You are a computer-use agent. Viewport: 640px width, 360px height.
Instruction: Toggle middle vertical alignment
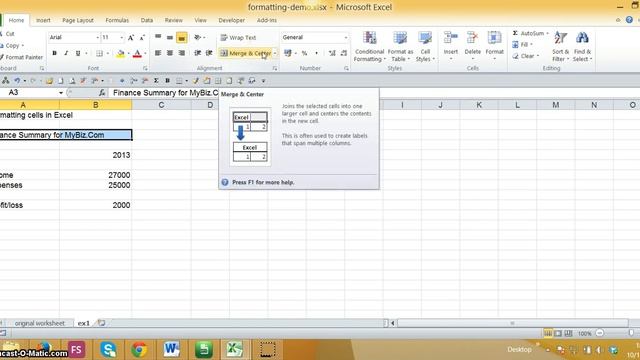click(x=170, y=37)
